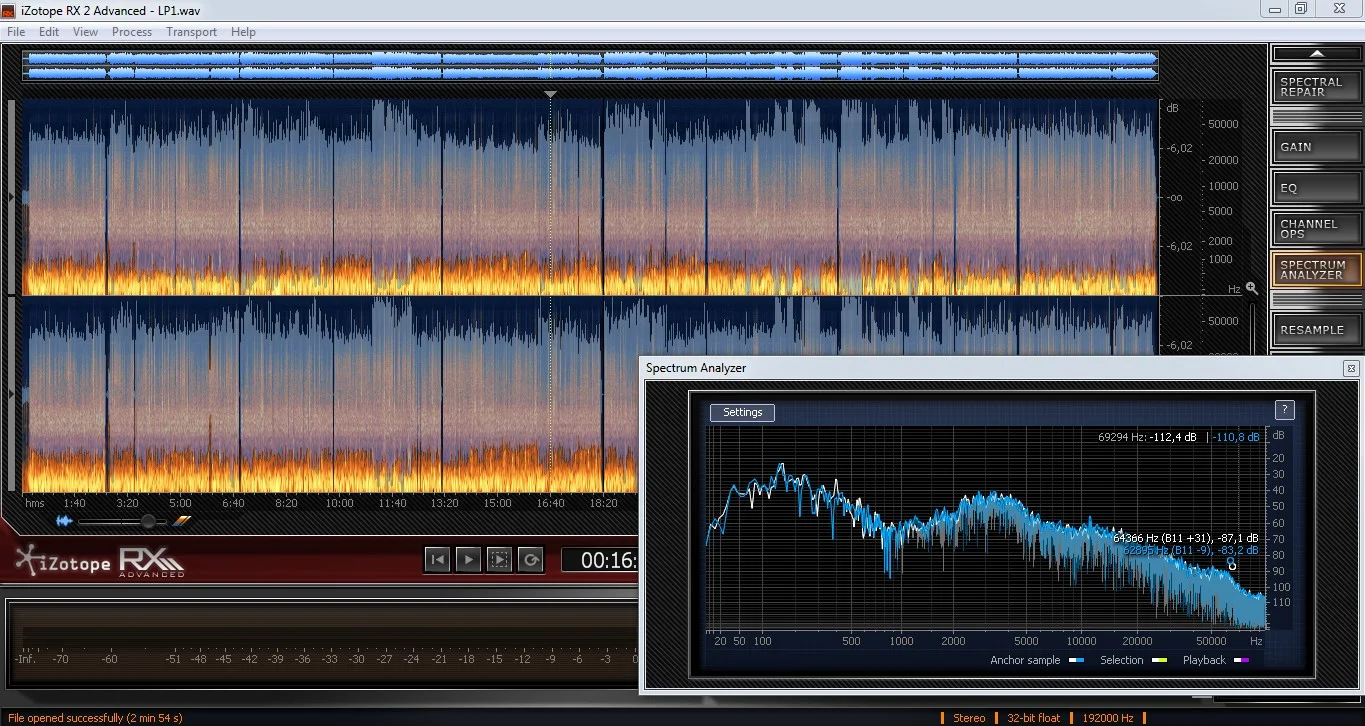Click the spectrogram view icon right of slider
Screen dimensions: 1365x726
point(181,521)
